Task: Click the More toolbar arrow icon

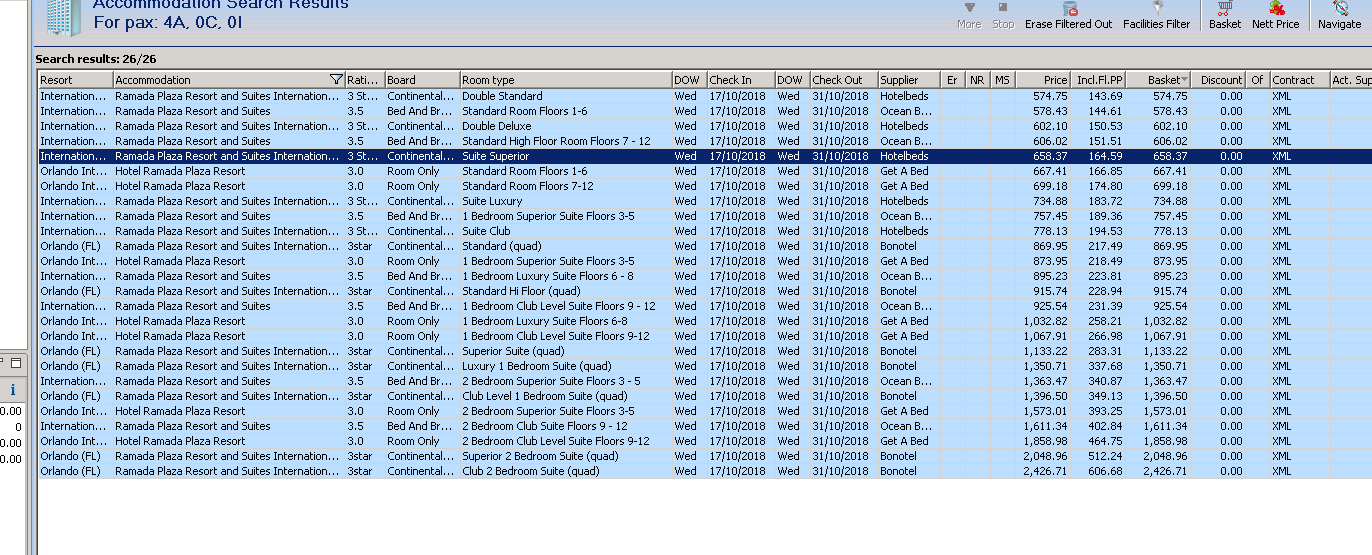Action: click(969, 7)
